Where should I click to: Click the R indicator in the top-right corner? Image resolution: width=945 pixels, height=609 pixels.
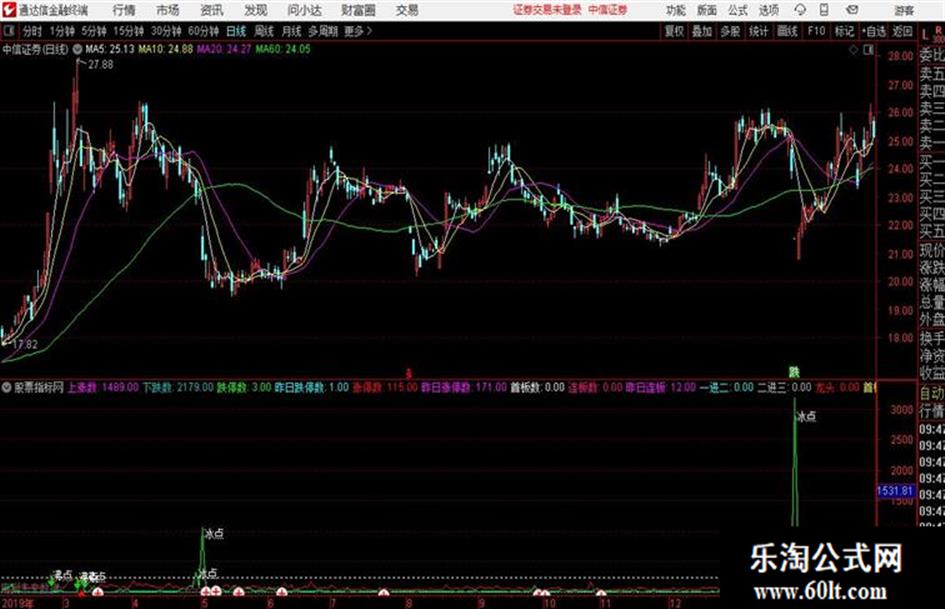pos(938,31)
